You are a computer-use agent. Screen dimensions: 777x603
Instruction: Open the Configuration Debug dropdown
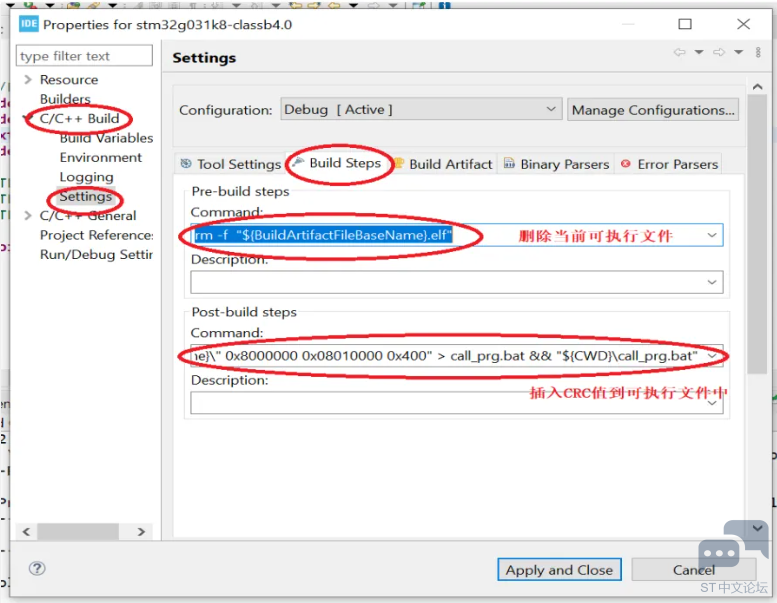click(x=421, y=110)
